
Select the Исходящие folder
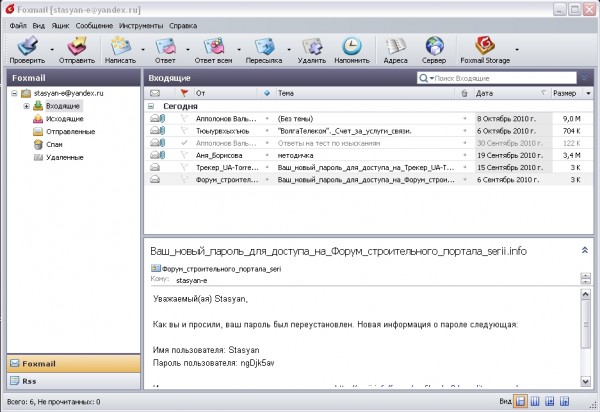pyautogui.click(x=65, y=119)
